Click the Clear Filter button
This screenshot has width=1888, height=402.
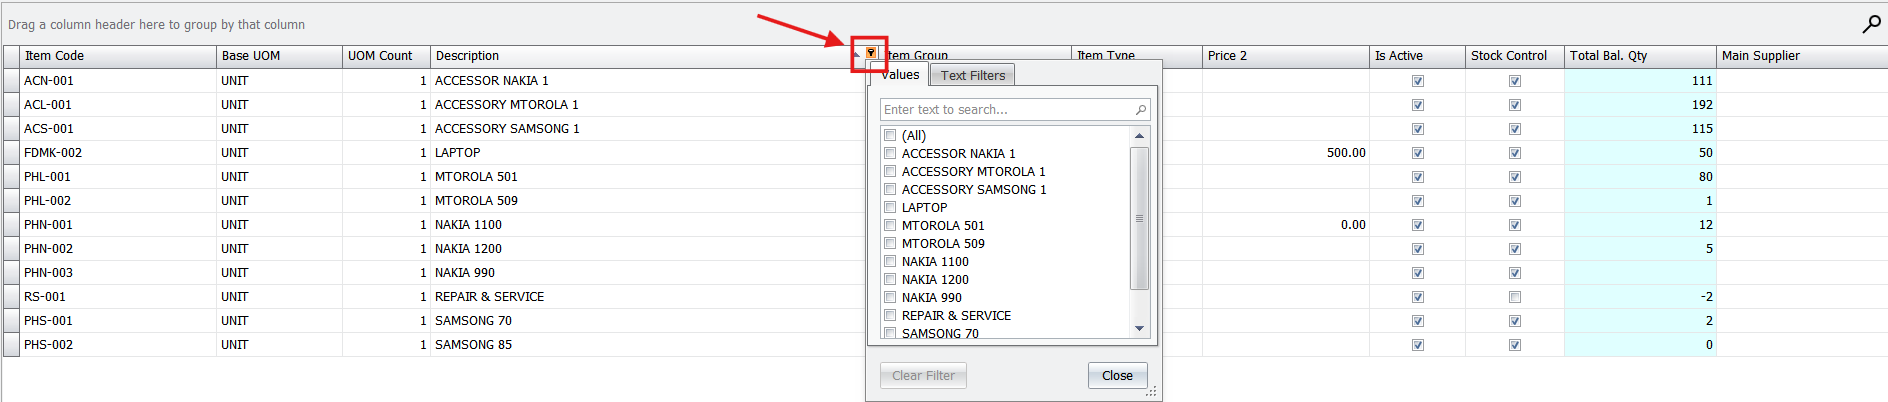pos(923,376)
